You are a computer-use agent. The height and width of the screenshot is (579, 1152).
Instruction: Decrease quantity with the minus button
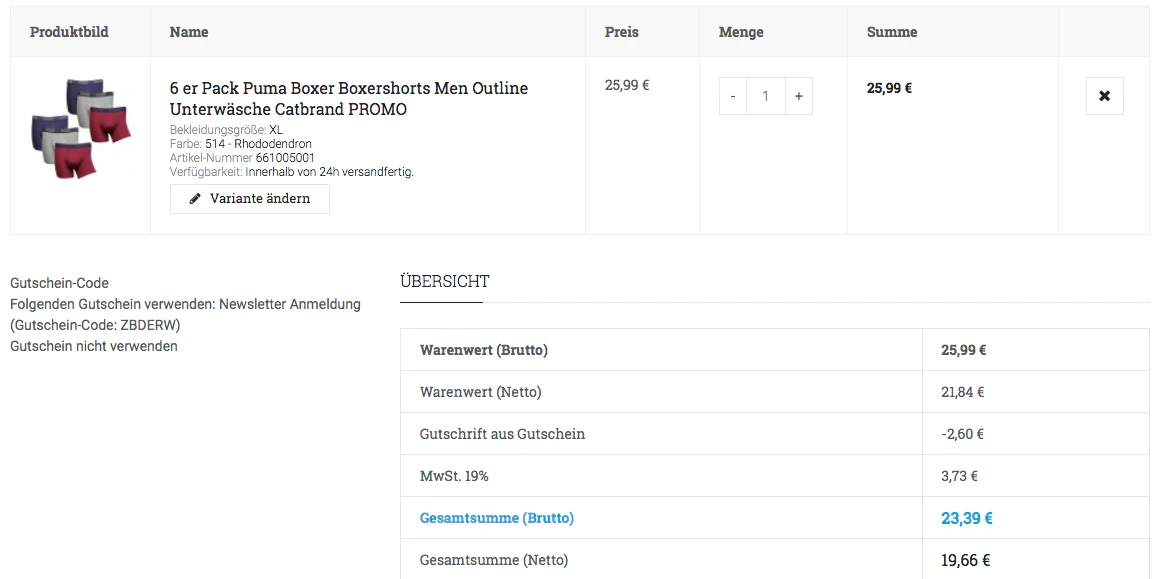(x=732, y=96)
